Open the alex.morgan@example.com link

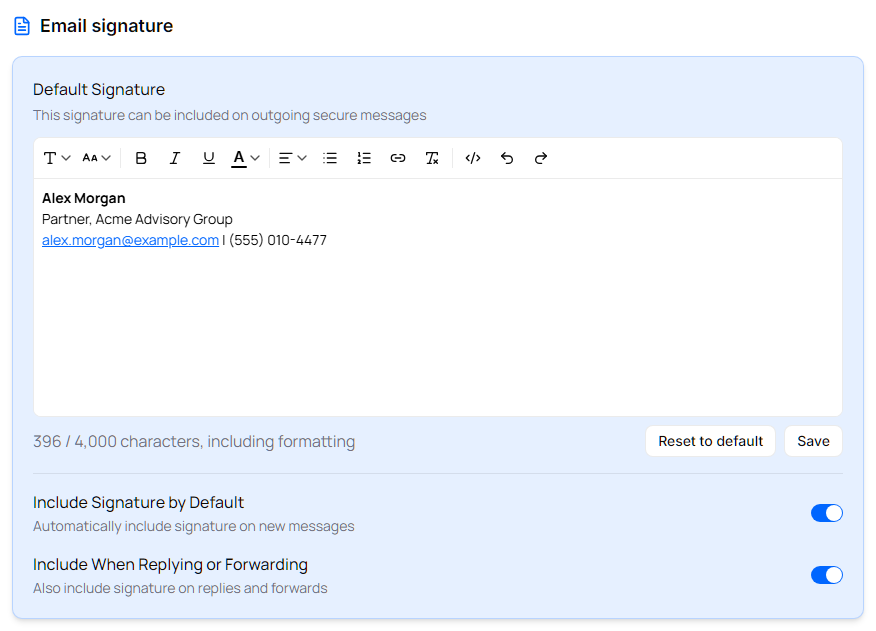pos(130,240)
